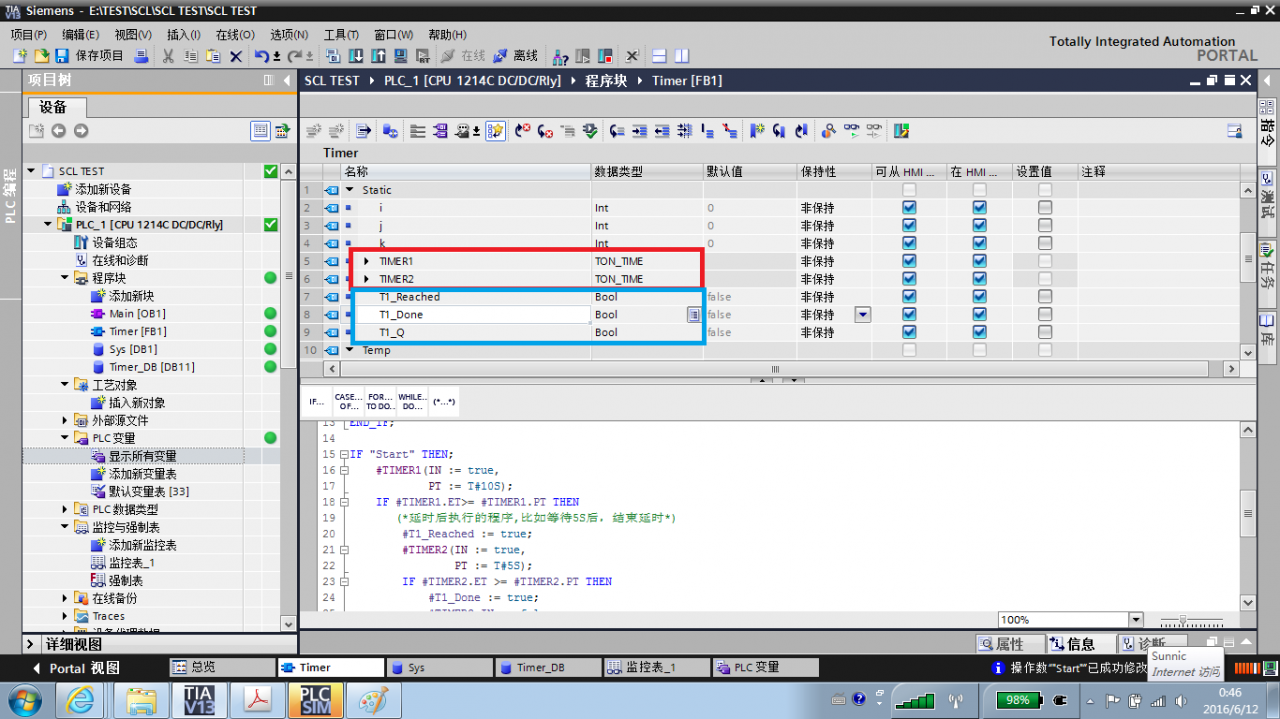The width and height of the screenshot is (1280, 719).
Task: Uncheck visible in HMI checkbox for T1_Q
Action: 980,333
